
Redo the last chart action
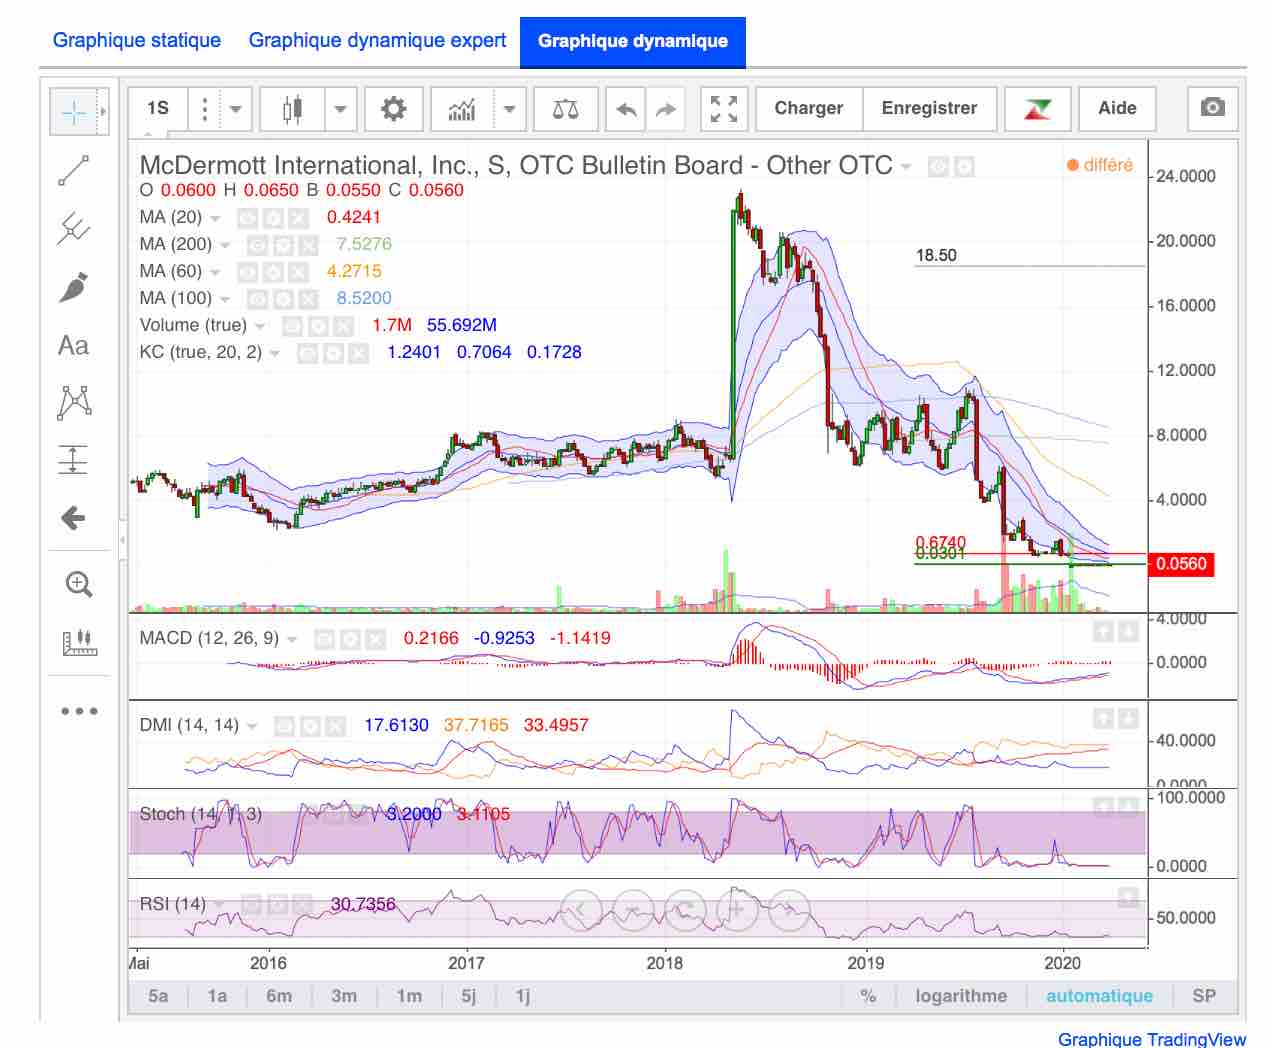pyautogui.click(x=667, y=108)
